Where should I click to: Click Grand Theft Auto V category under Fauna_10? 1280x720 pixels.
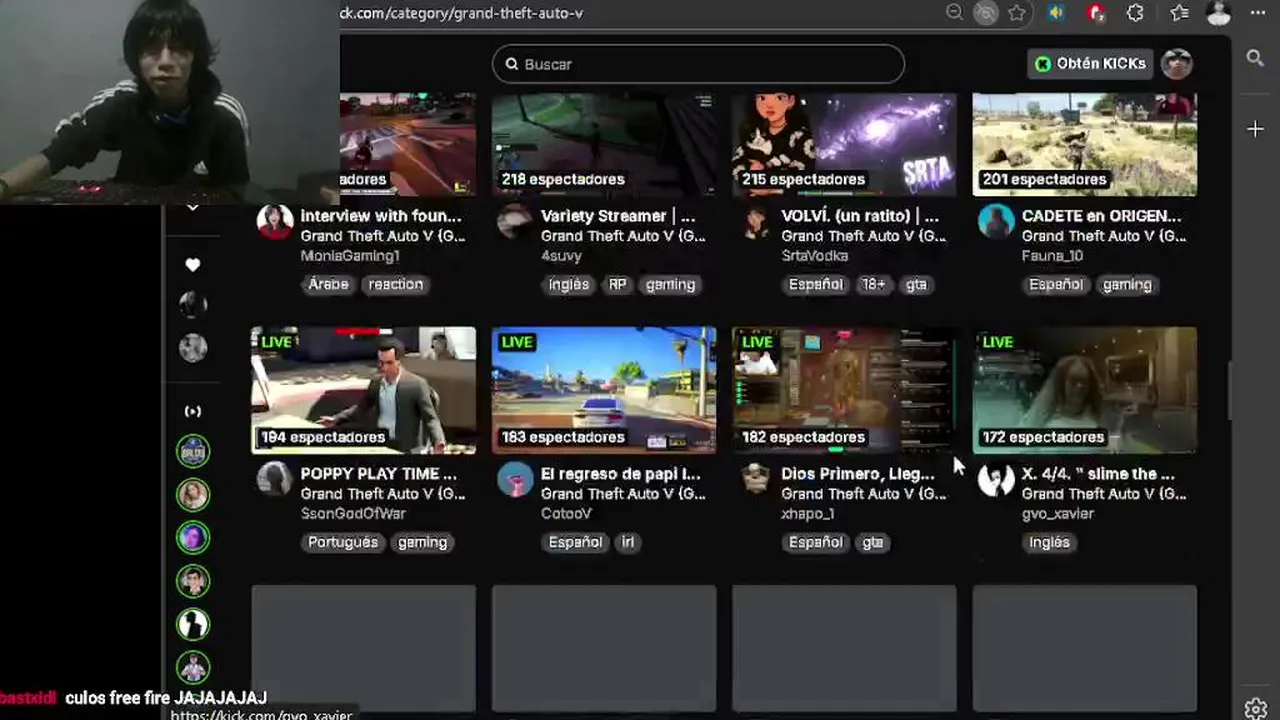pos(1104,236)
